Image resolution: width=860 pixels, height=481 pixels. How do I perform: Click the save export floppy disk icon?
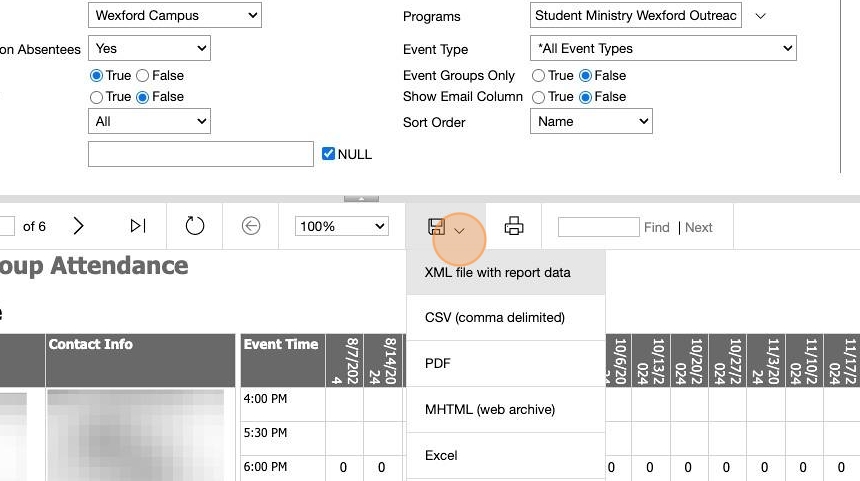click(x=437, y=227)
